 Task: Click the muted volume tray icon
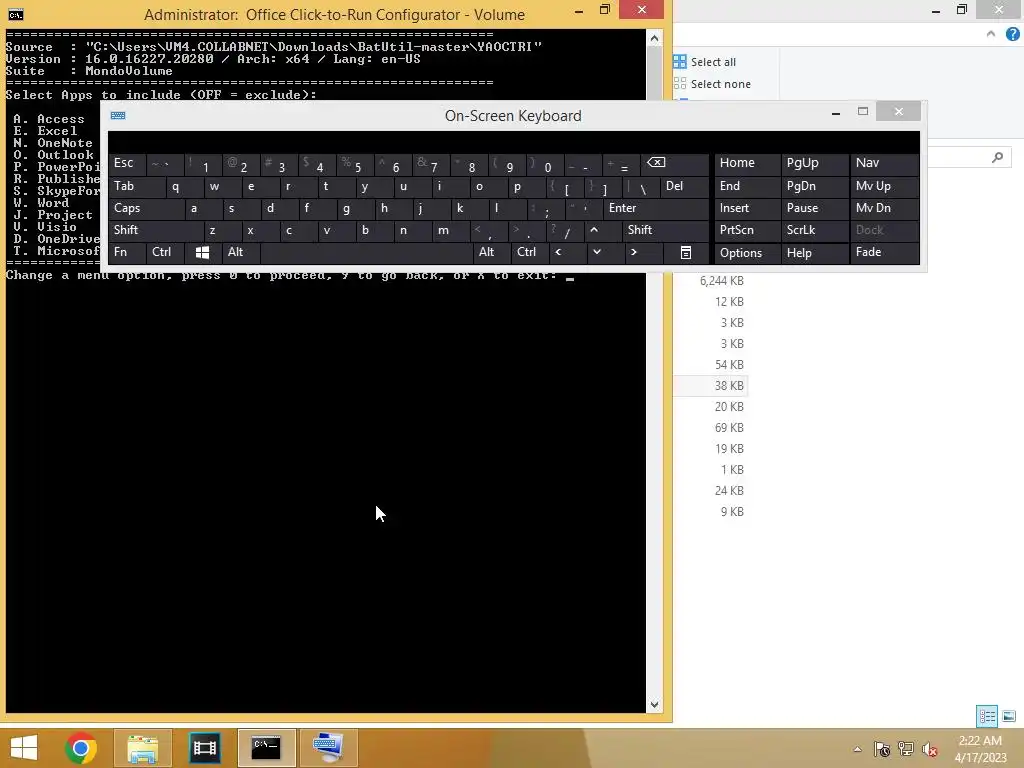[x=929, y=749]
